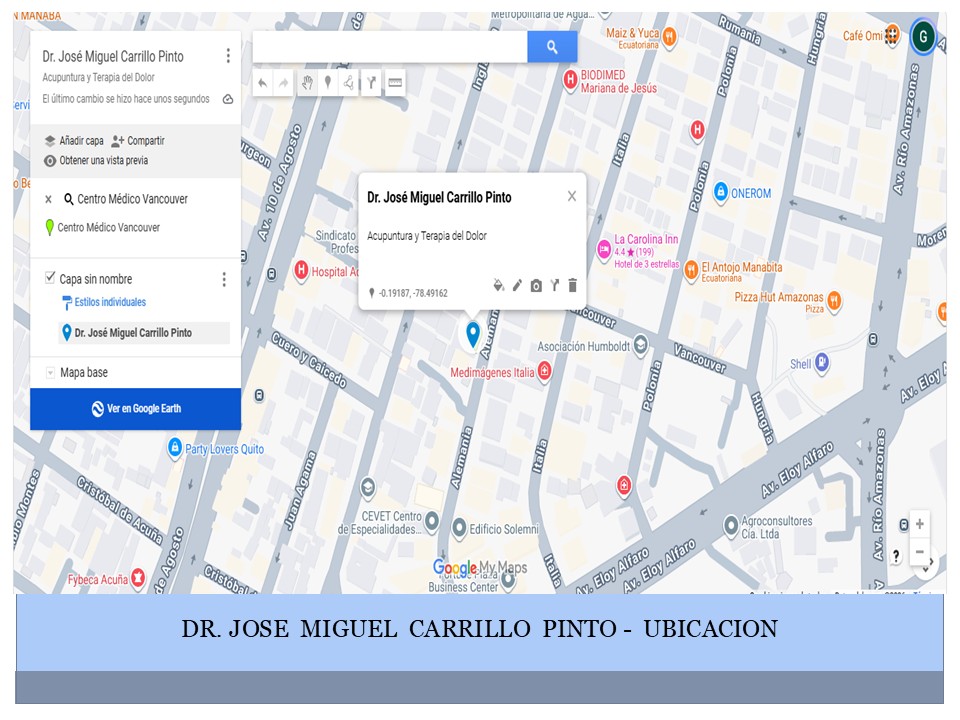Open the map title three-dot menu
The image size is (960, 720).
click(228, 56)
